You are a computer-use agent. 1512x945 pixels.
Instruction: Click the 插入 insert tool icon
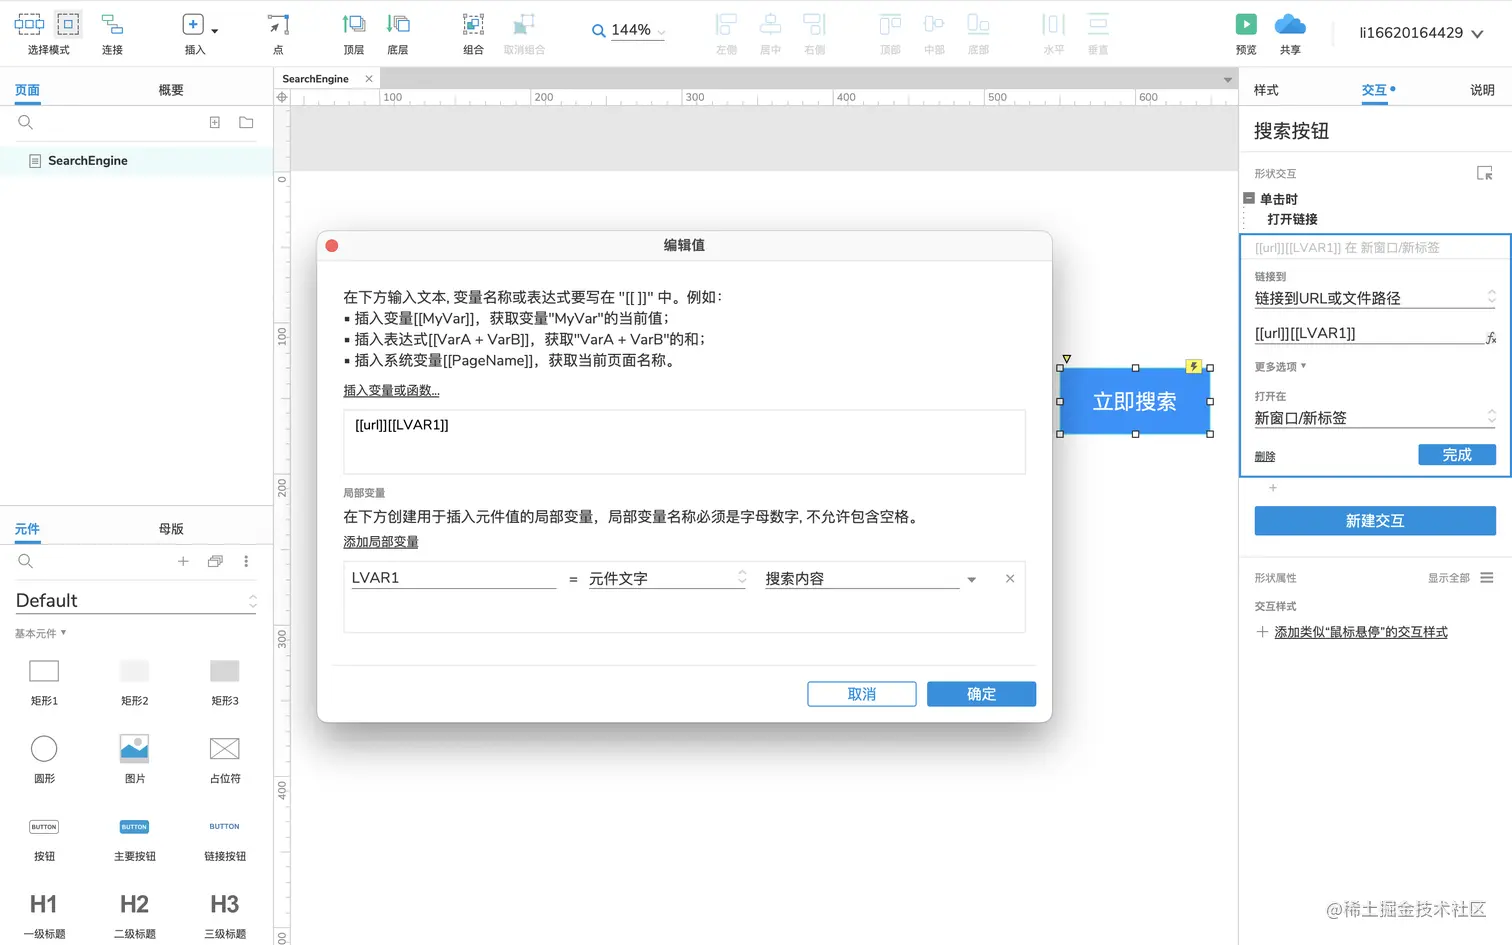click(193, 24)
